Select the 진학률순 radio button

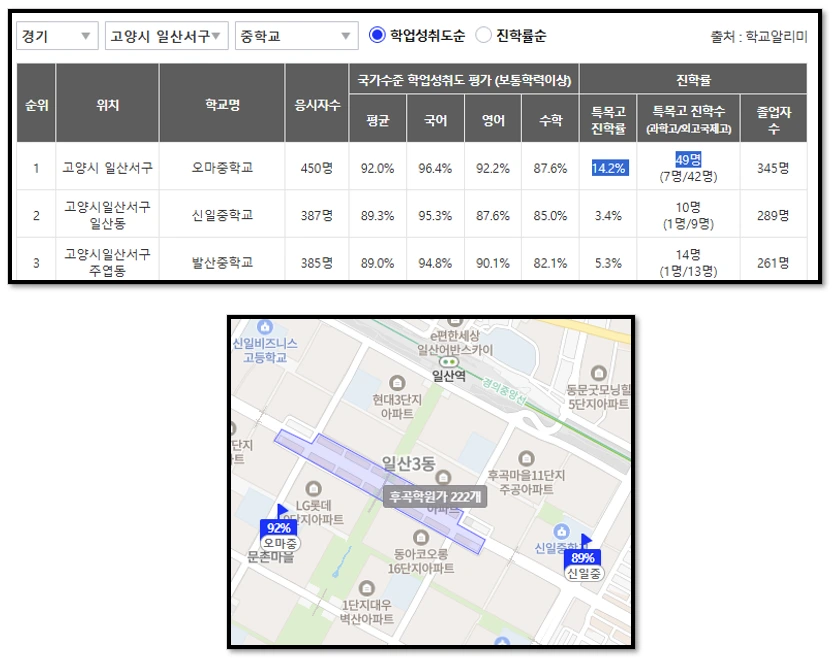click(483, 36)
